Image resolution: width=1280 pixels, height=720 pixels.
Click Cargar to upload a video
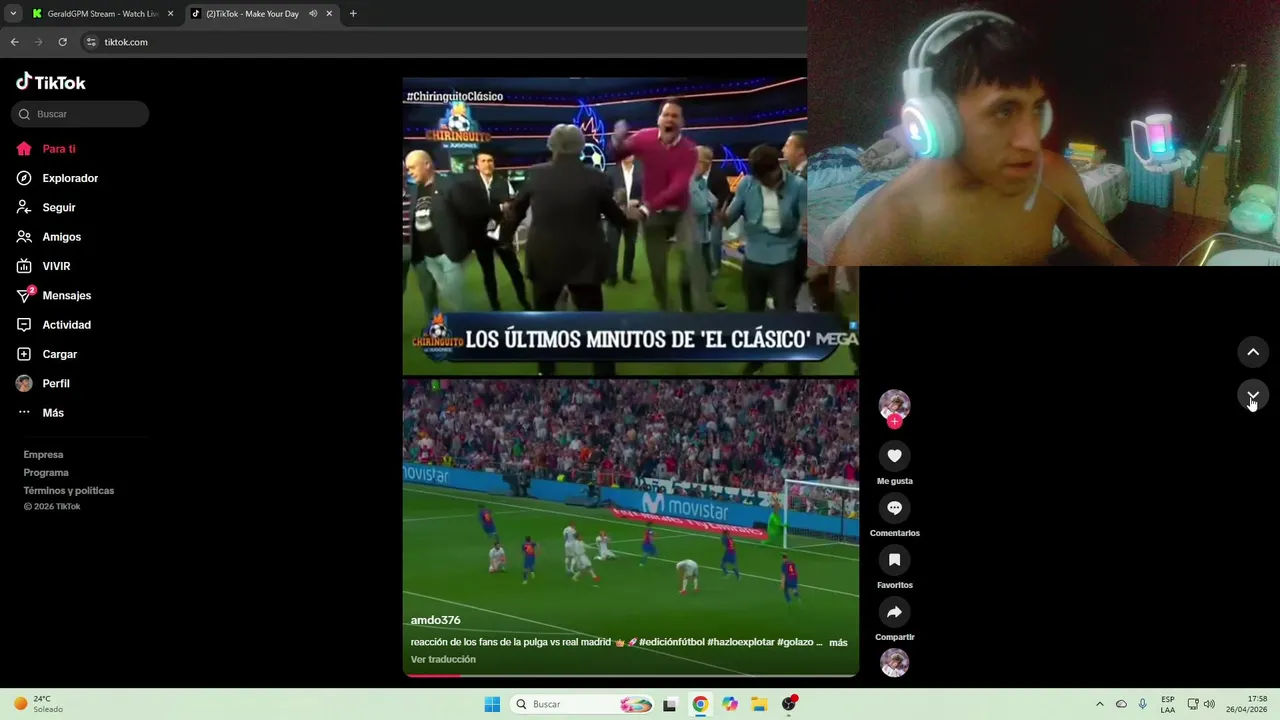(46, 354)
